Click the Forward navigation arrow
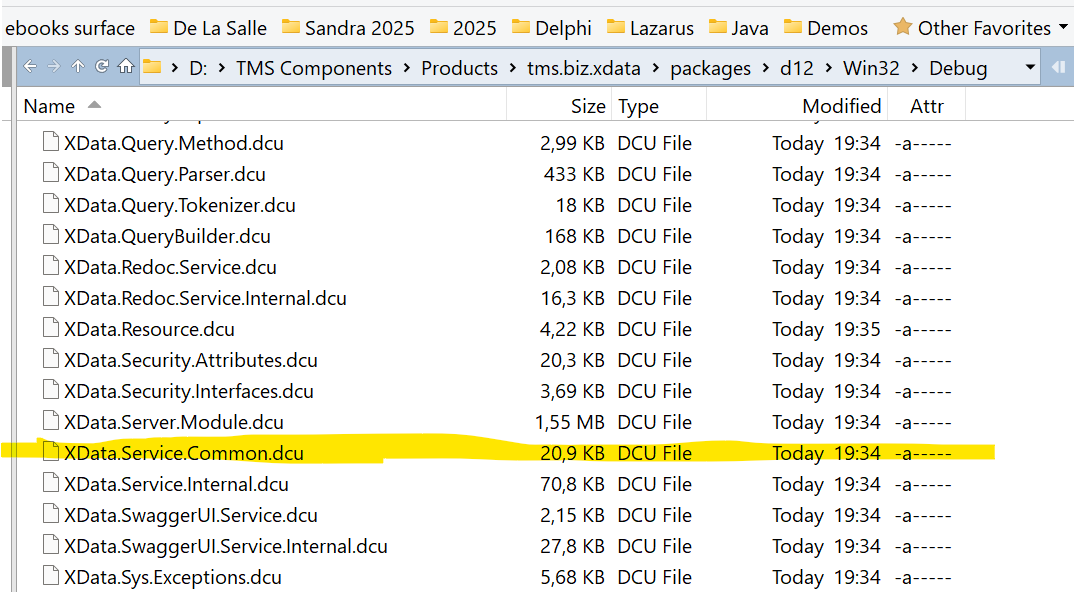 point(54,67)
